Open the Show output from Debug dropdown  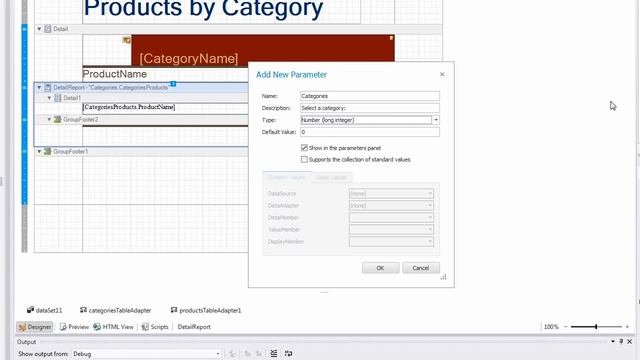[218, 354]
